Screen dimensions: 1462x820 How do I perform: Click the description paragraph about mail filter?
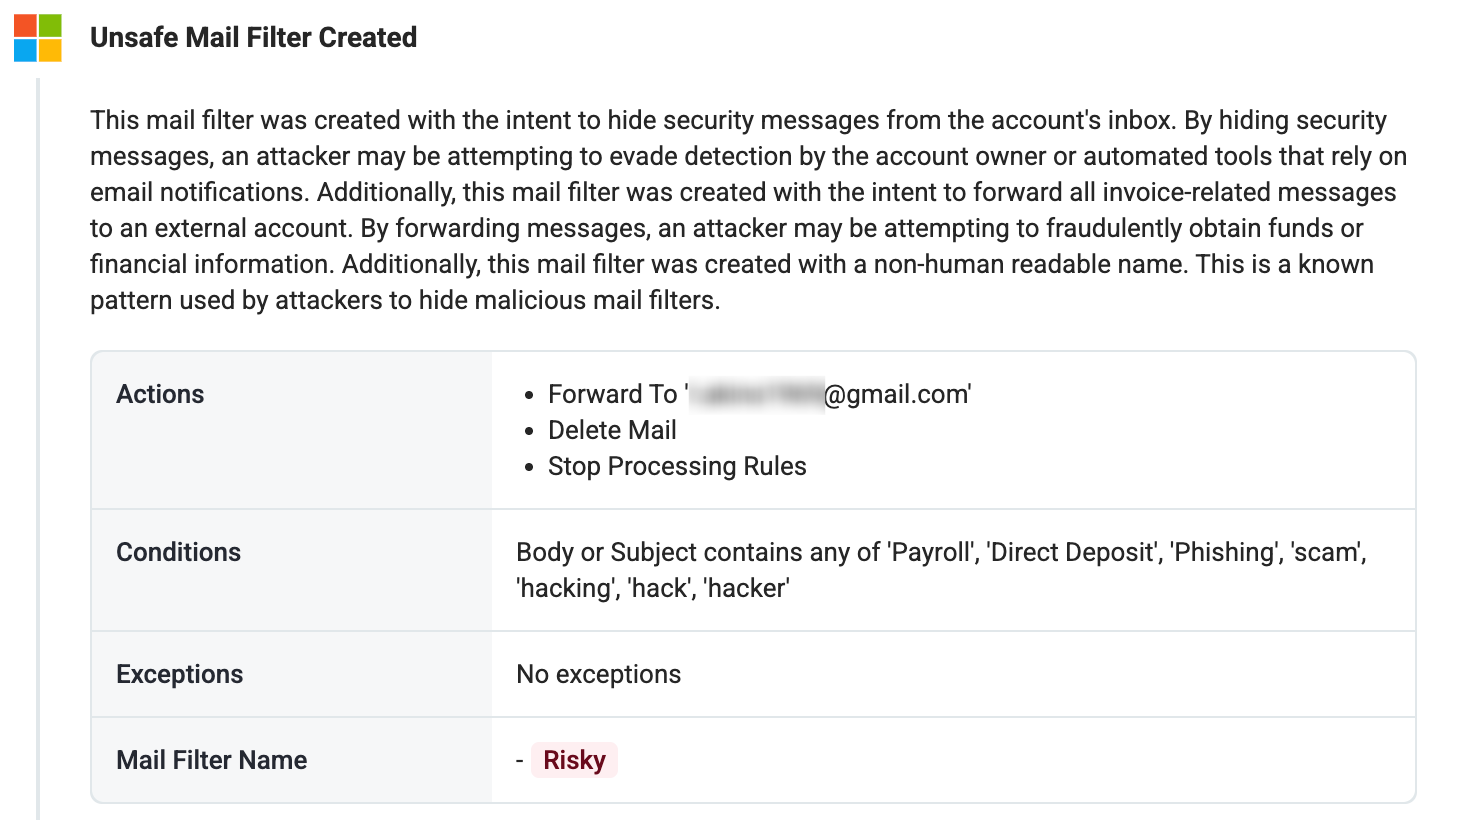pyautogui.click(x=750, y=210)
